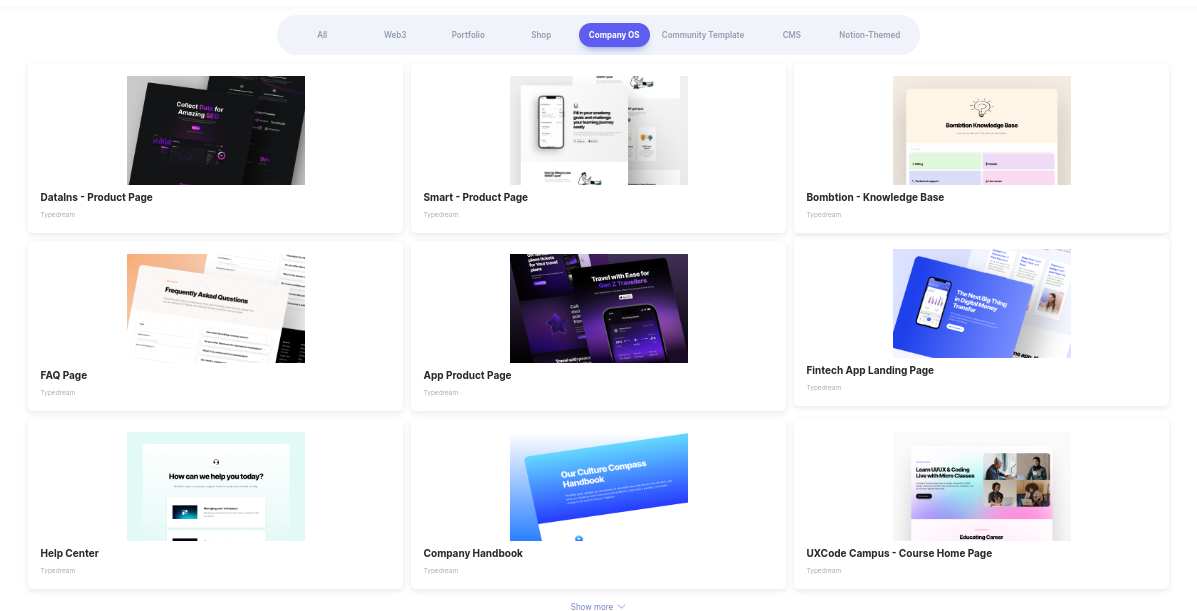The height and width of the screenshot is (611, 1197).
Task: Click the DataIns - Product Page title
Action: click(96, 197)
